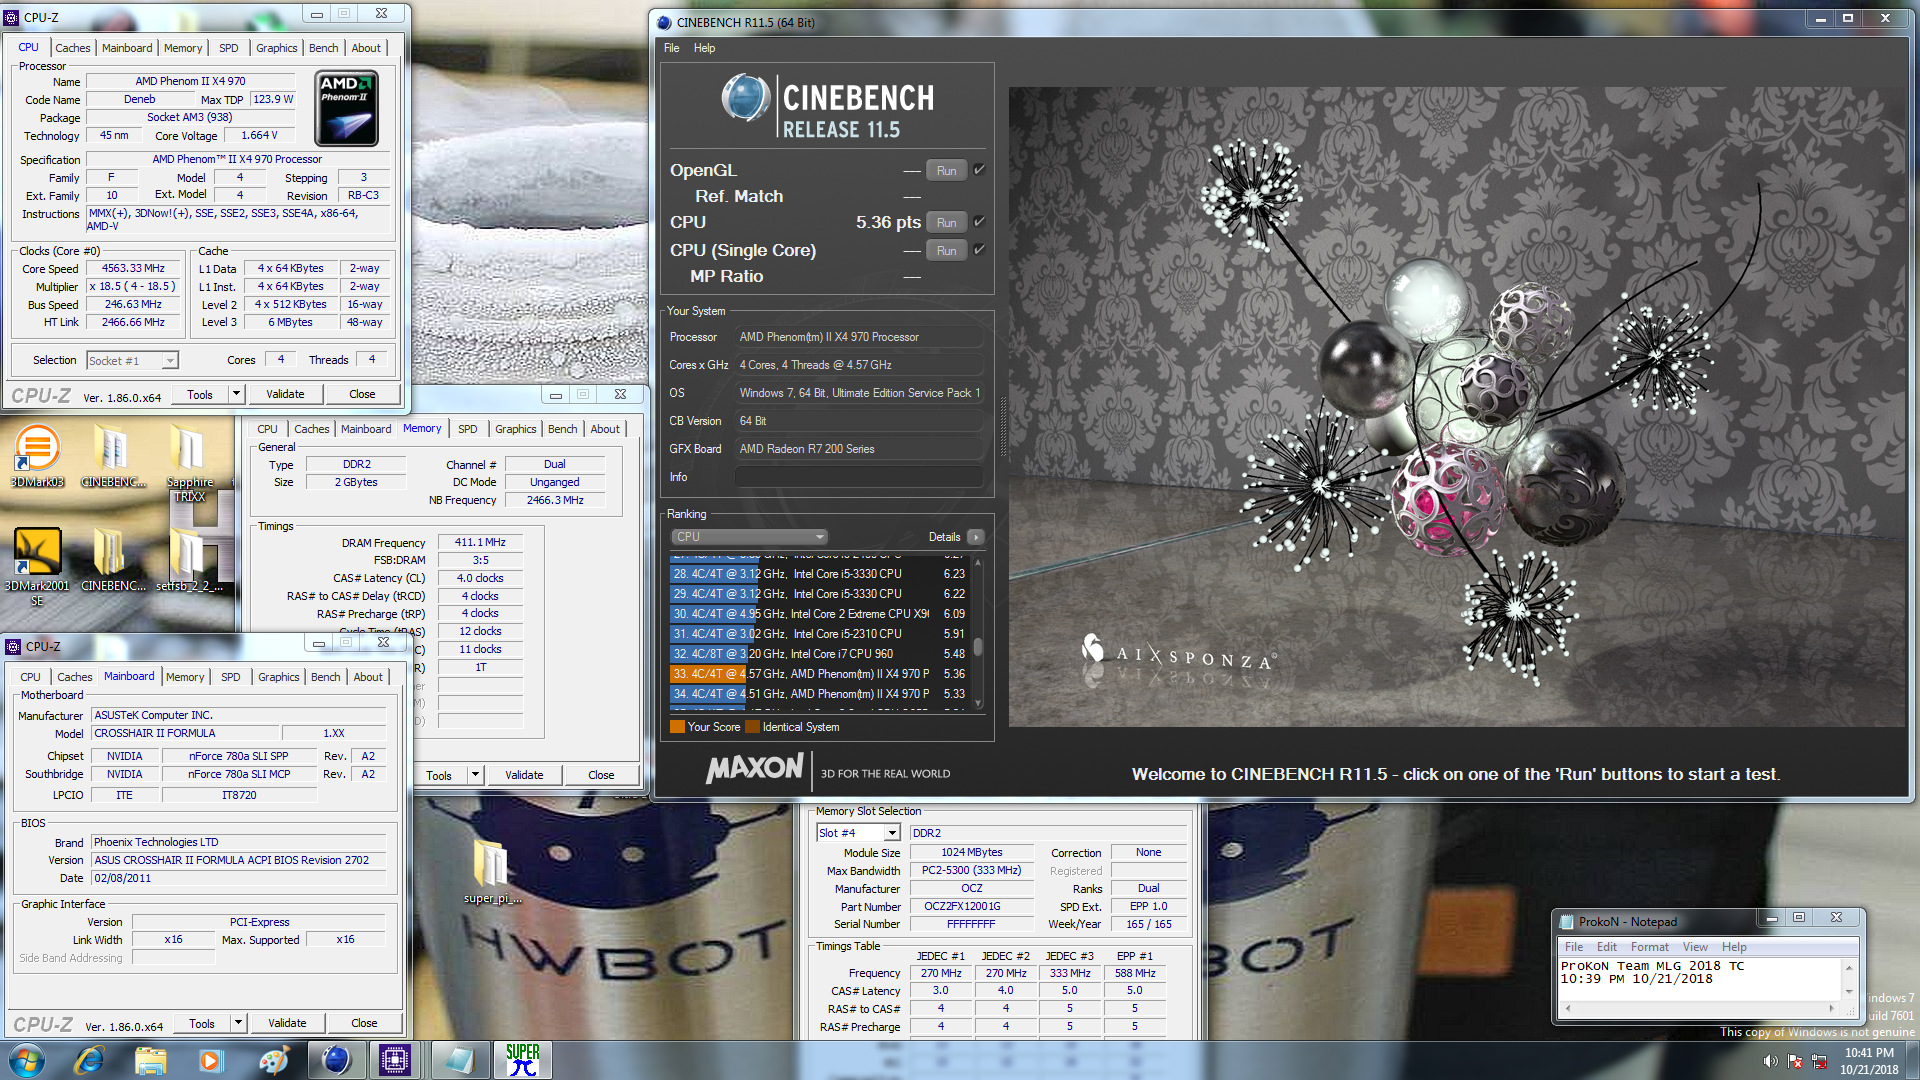Click the Cinebench ranking list scrollbar thumb
The image size is (1920, 1080).
[977, 647]
